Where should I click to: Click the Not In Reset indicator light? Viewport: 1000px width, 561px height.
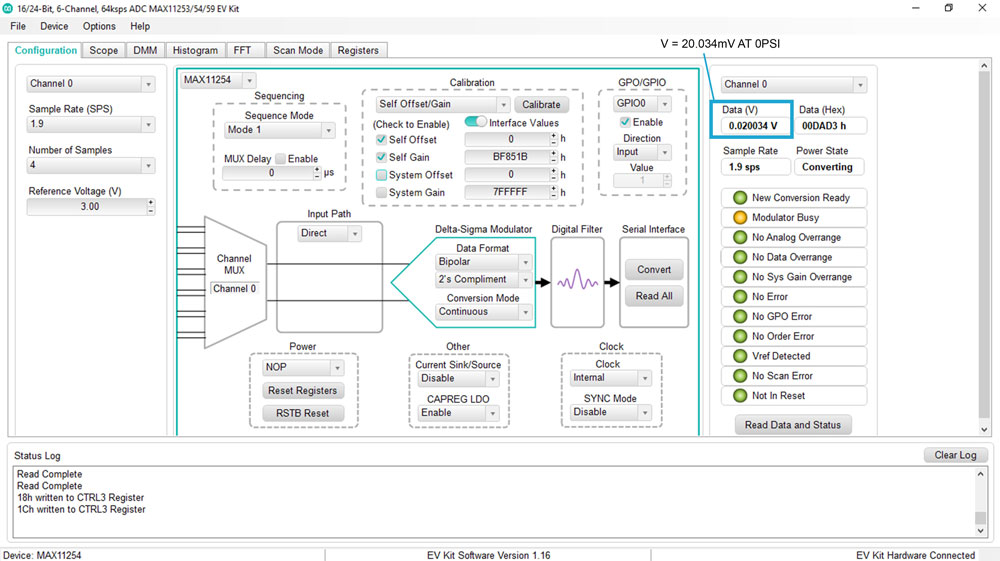click(x=741, y=396)
